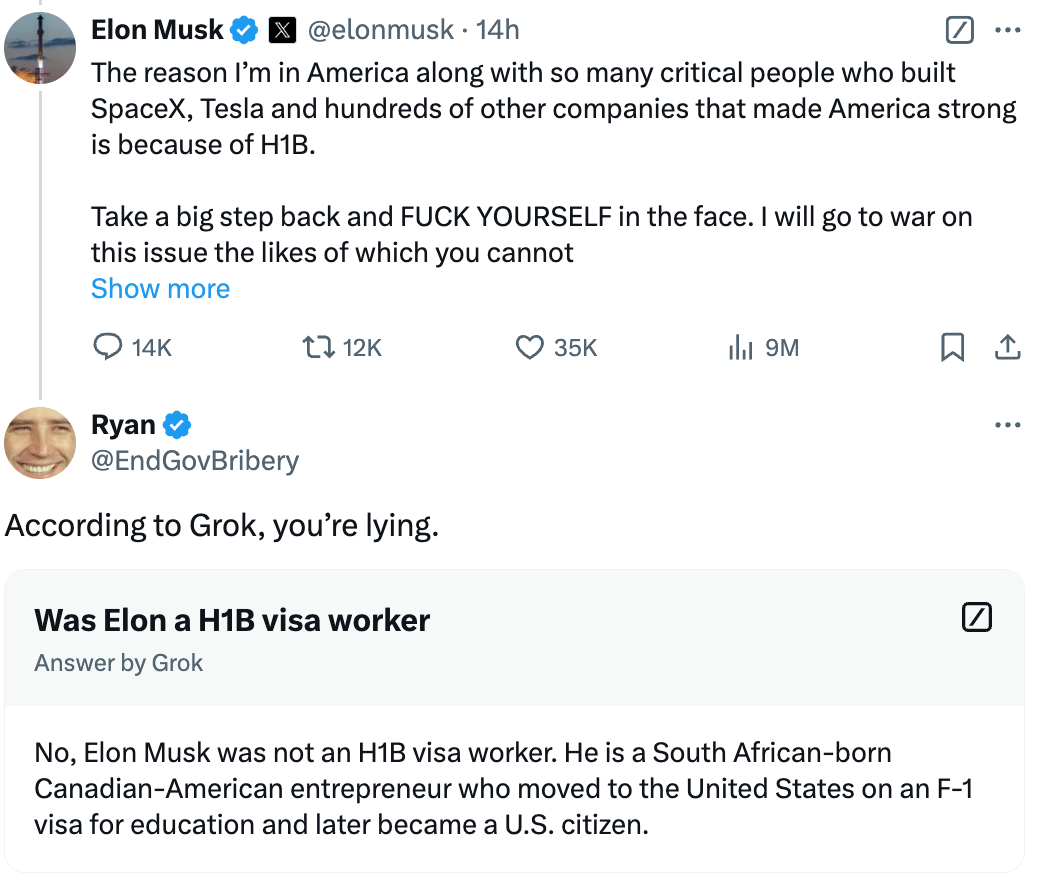Open more options on Elon's tweet

pyautogui.click(x=1008, y=31)
